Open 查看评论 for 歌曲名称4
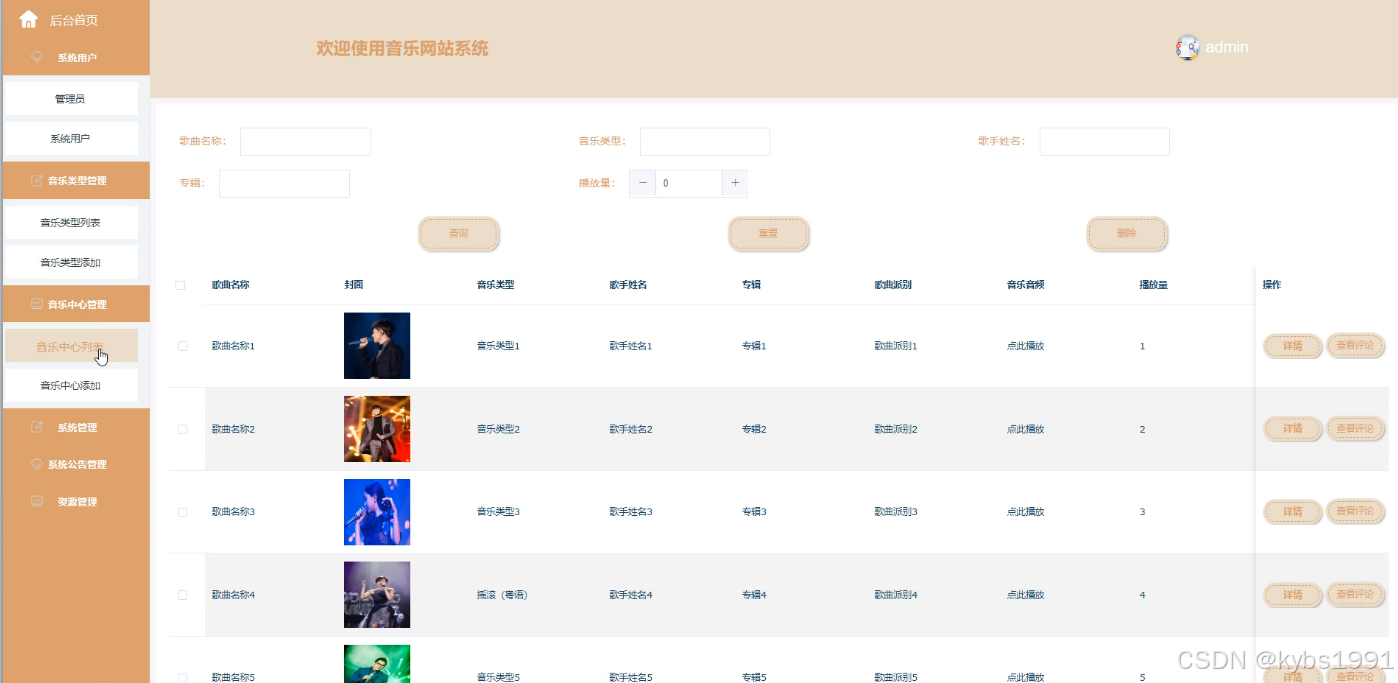 click(x=1355, y=595)
